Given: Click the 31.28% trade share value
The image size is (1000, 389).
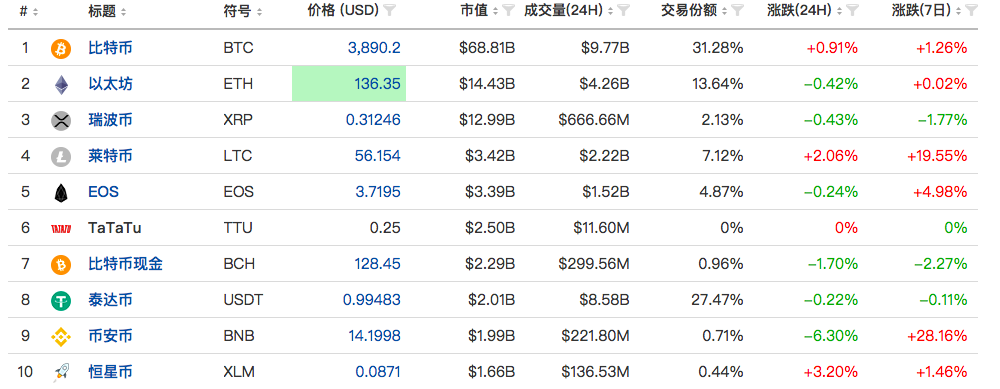Looking at the screenshot, I should coord(717,48).
